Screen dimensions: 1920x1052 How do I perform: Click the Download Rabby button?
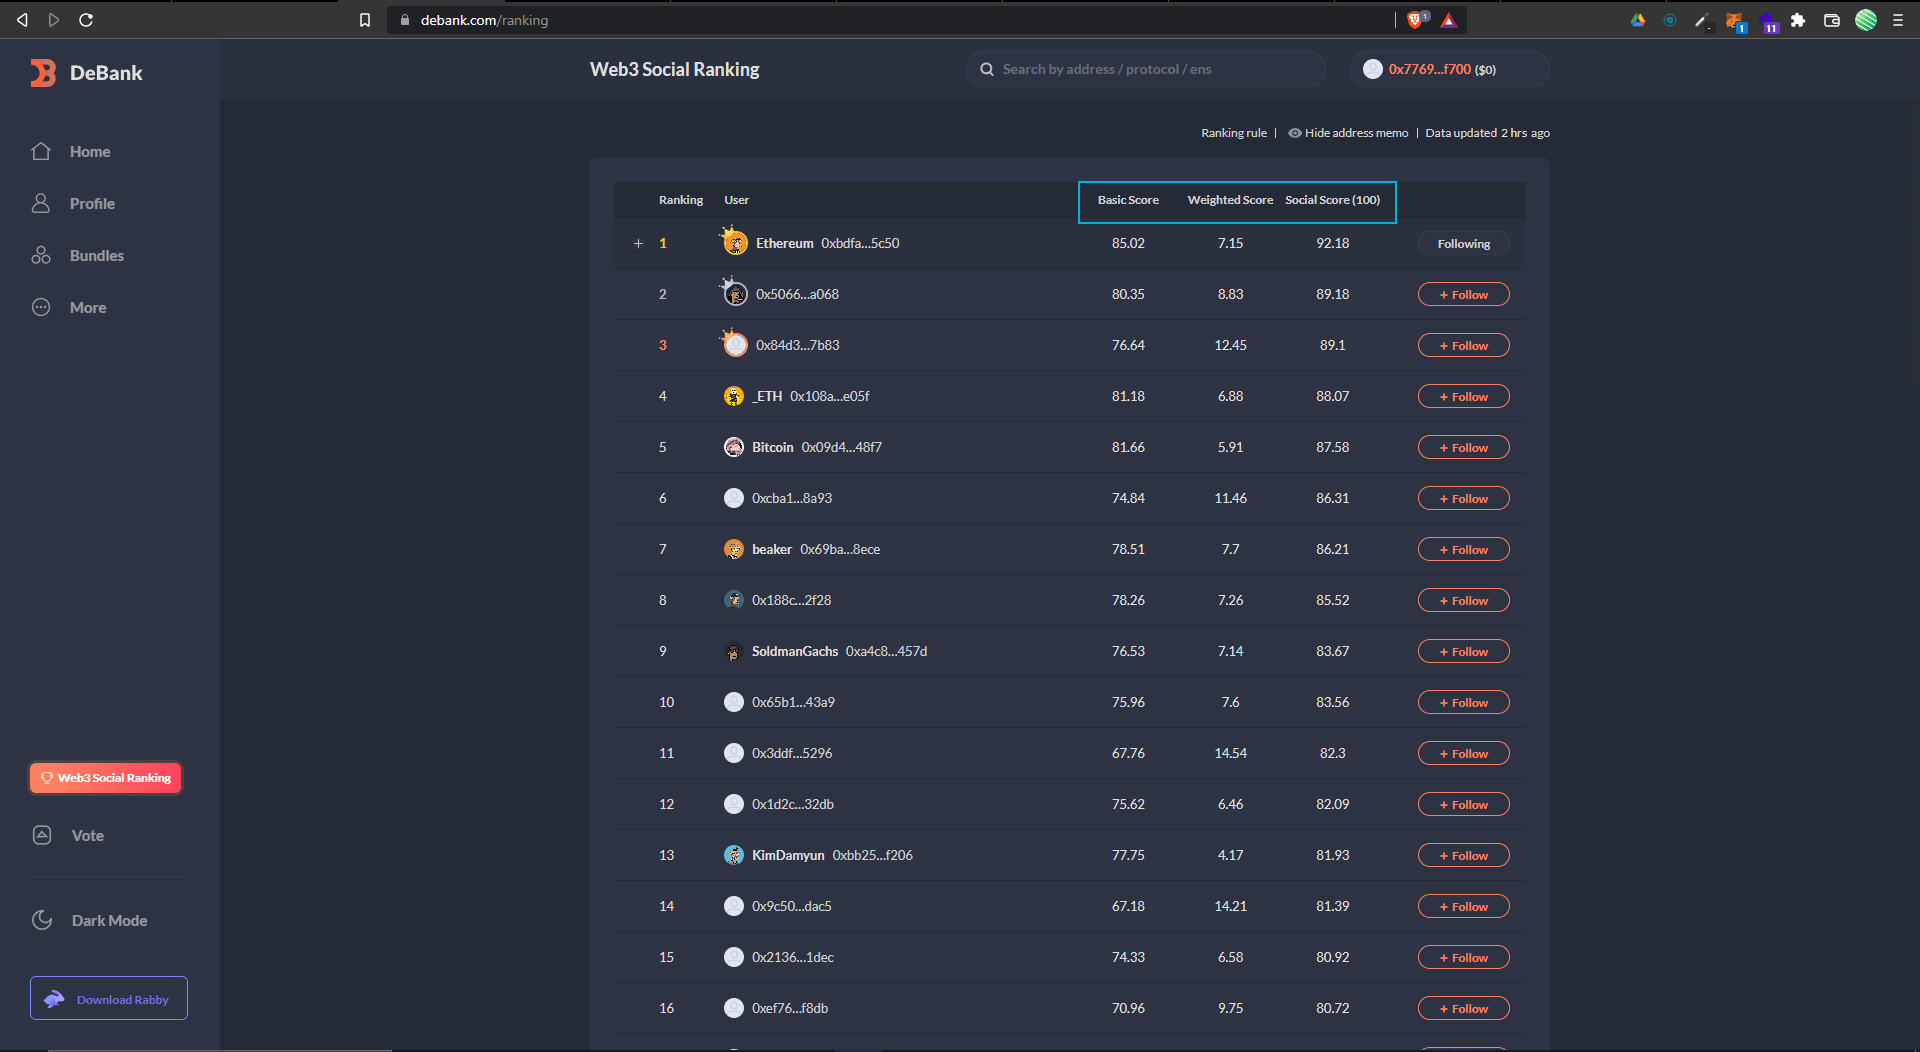(x=109, y=999)
